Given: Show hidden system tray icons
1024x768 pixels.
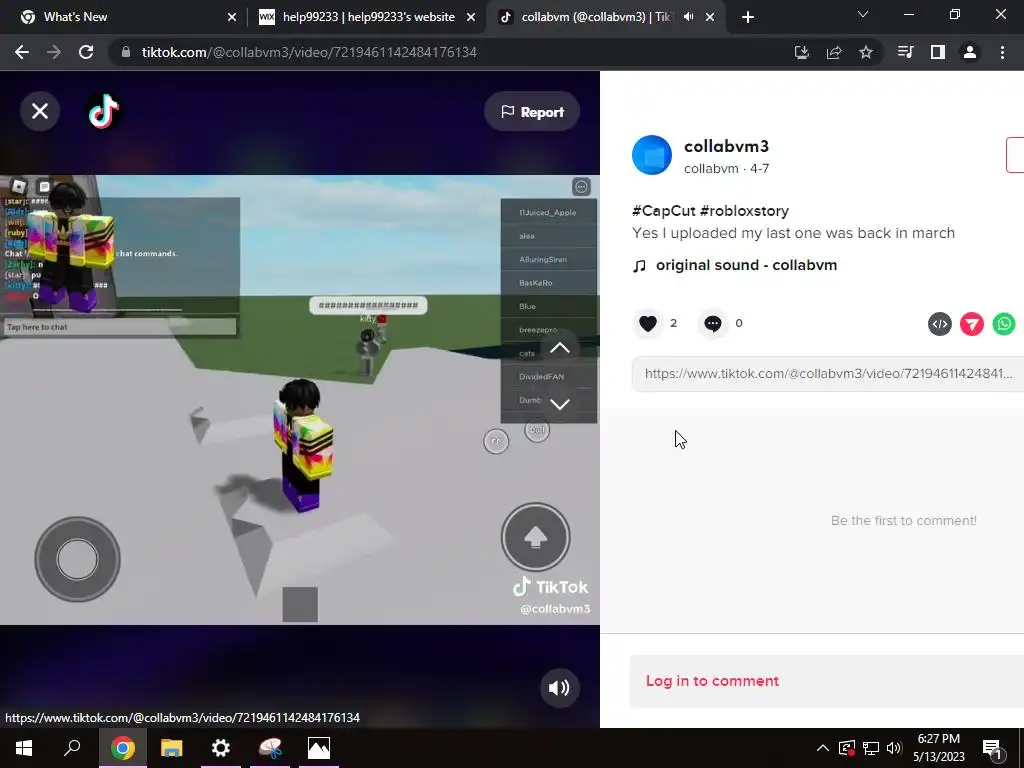Looking at the screenshot, I should click(823, 748).
